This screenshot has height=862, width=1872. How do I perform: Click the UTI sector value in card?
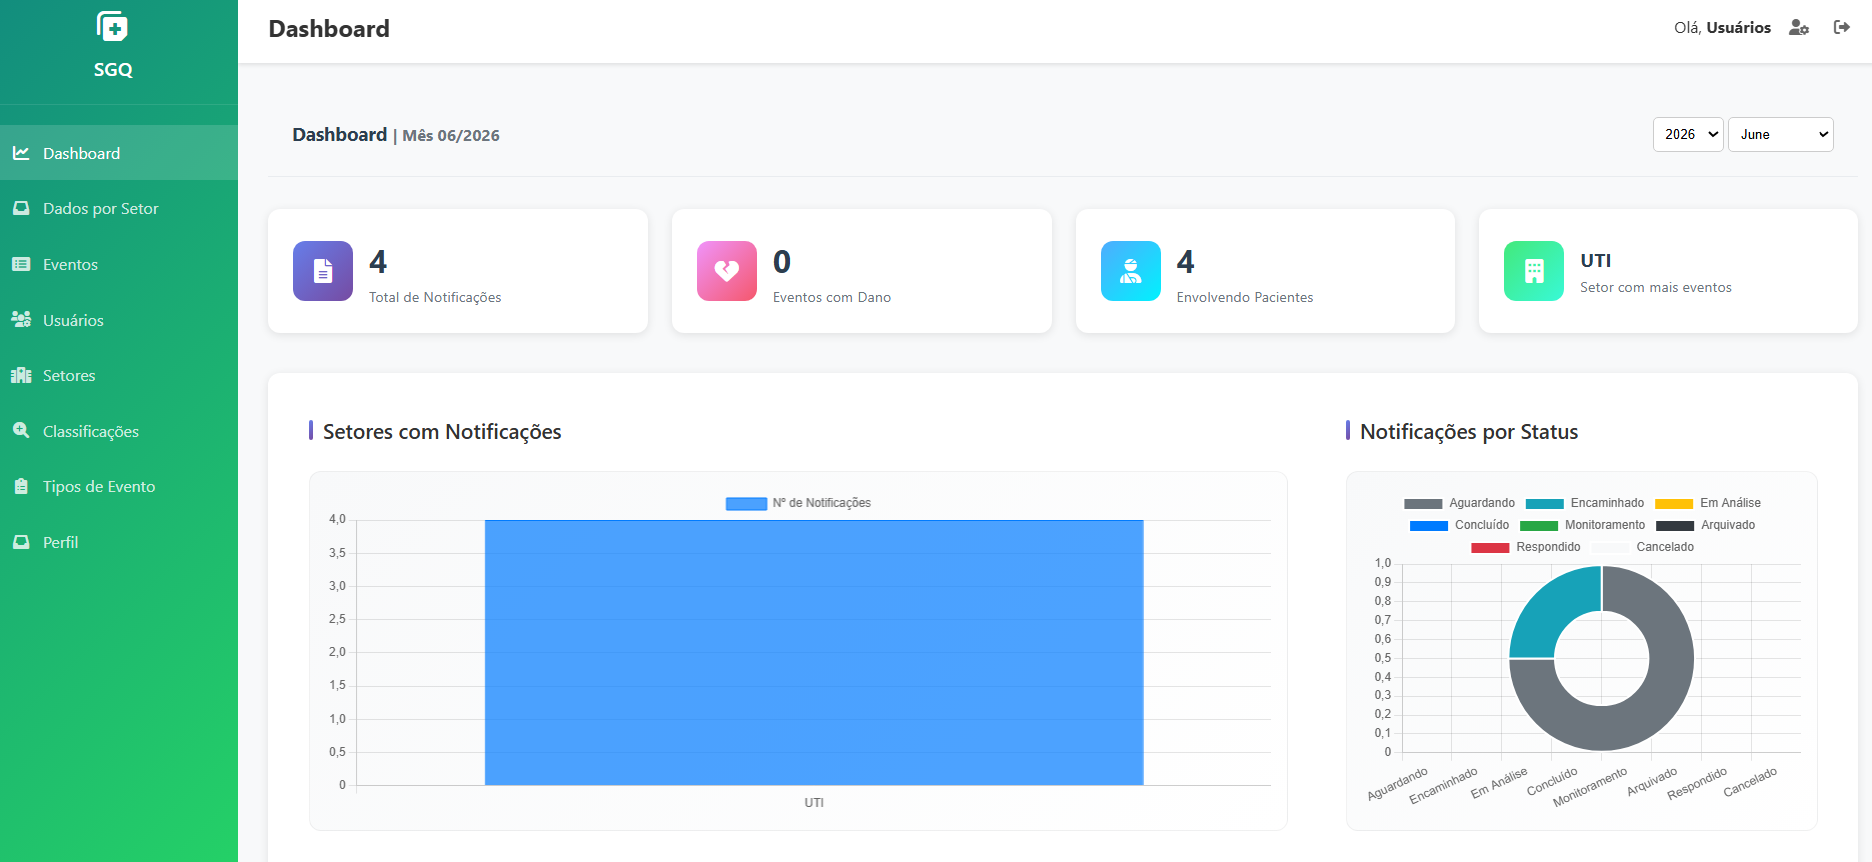coord(1596,261)
